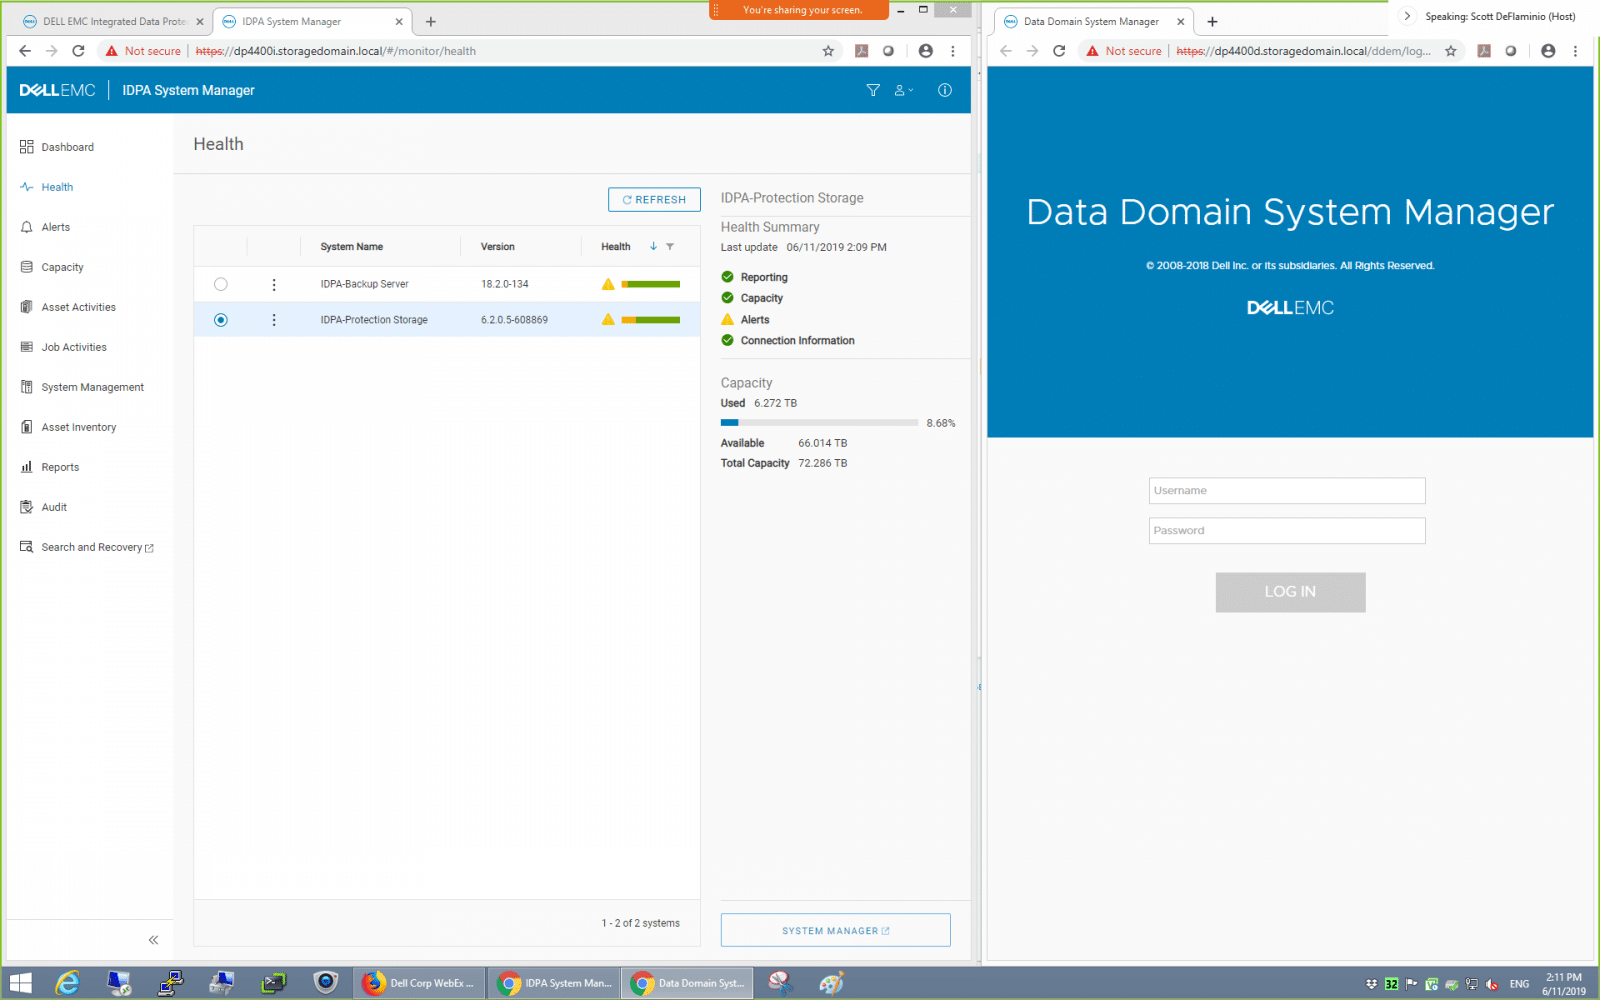Open actions menu for IDPA-Protection Storage row

click(274, 320)
